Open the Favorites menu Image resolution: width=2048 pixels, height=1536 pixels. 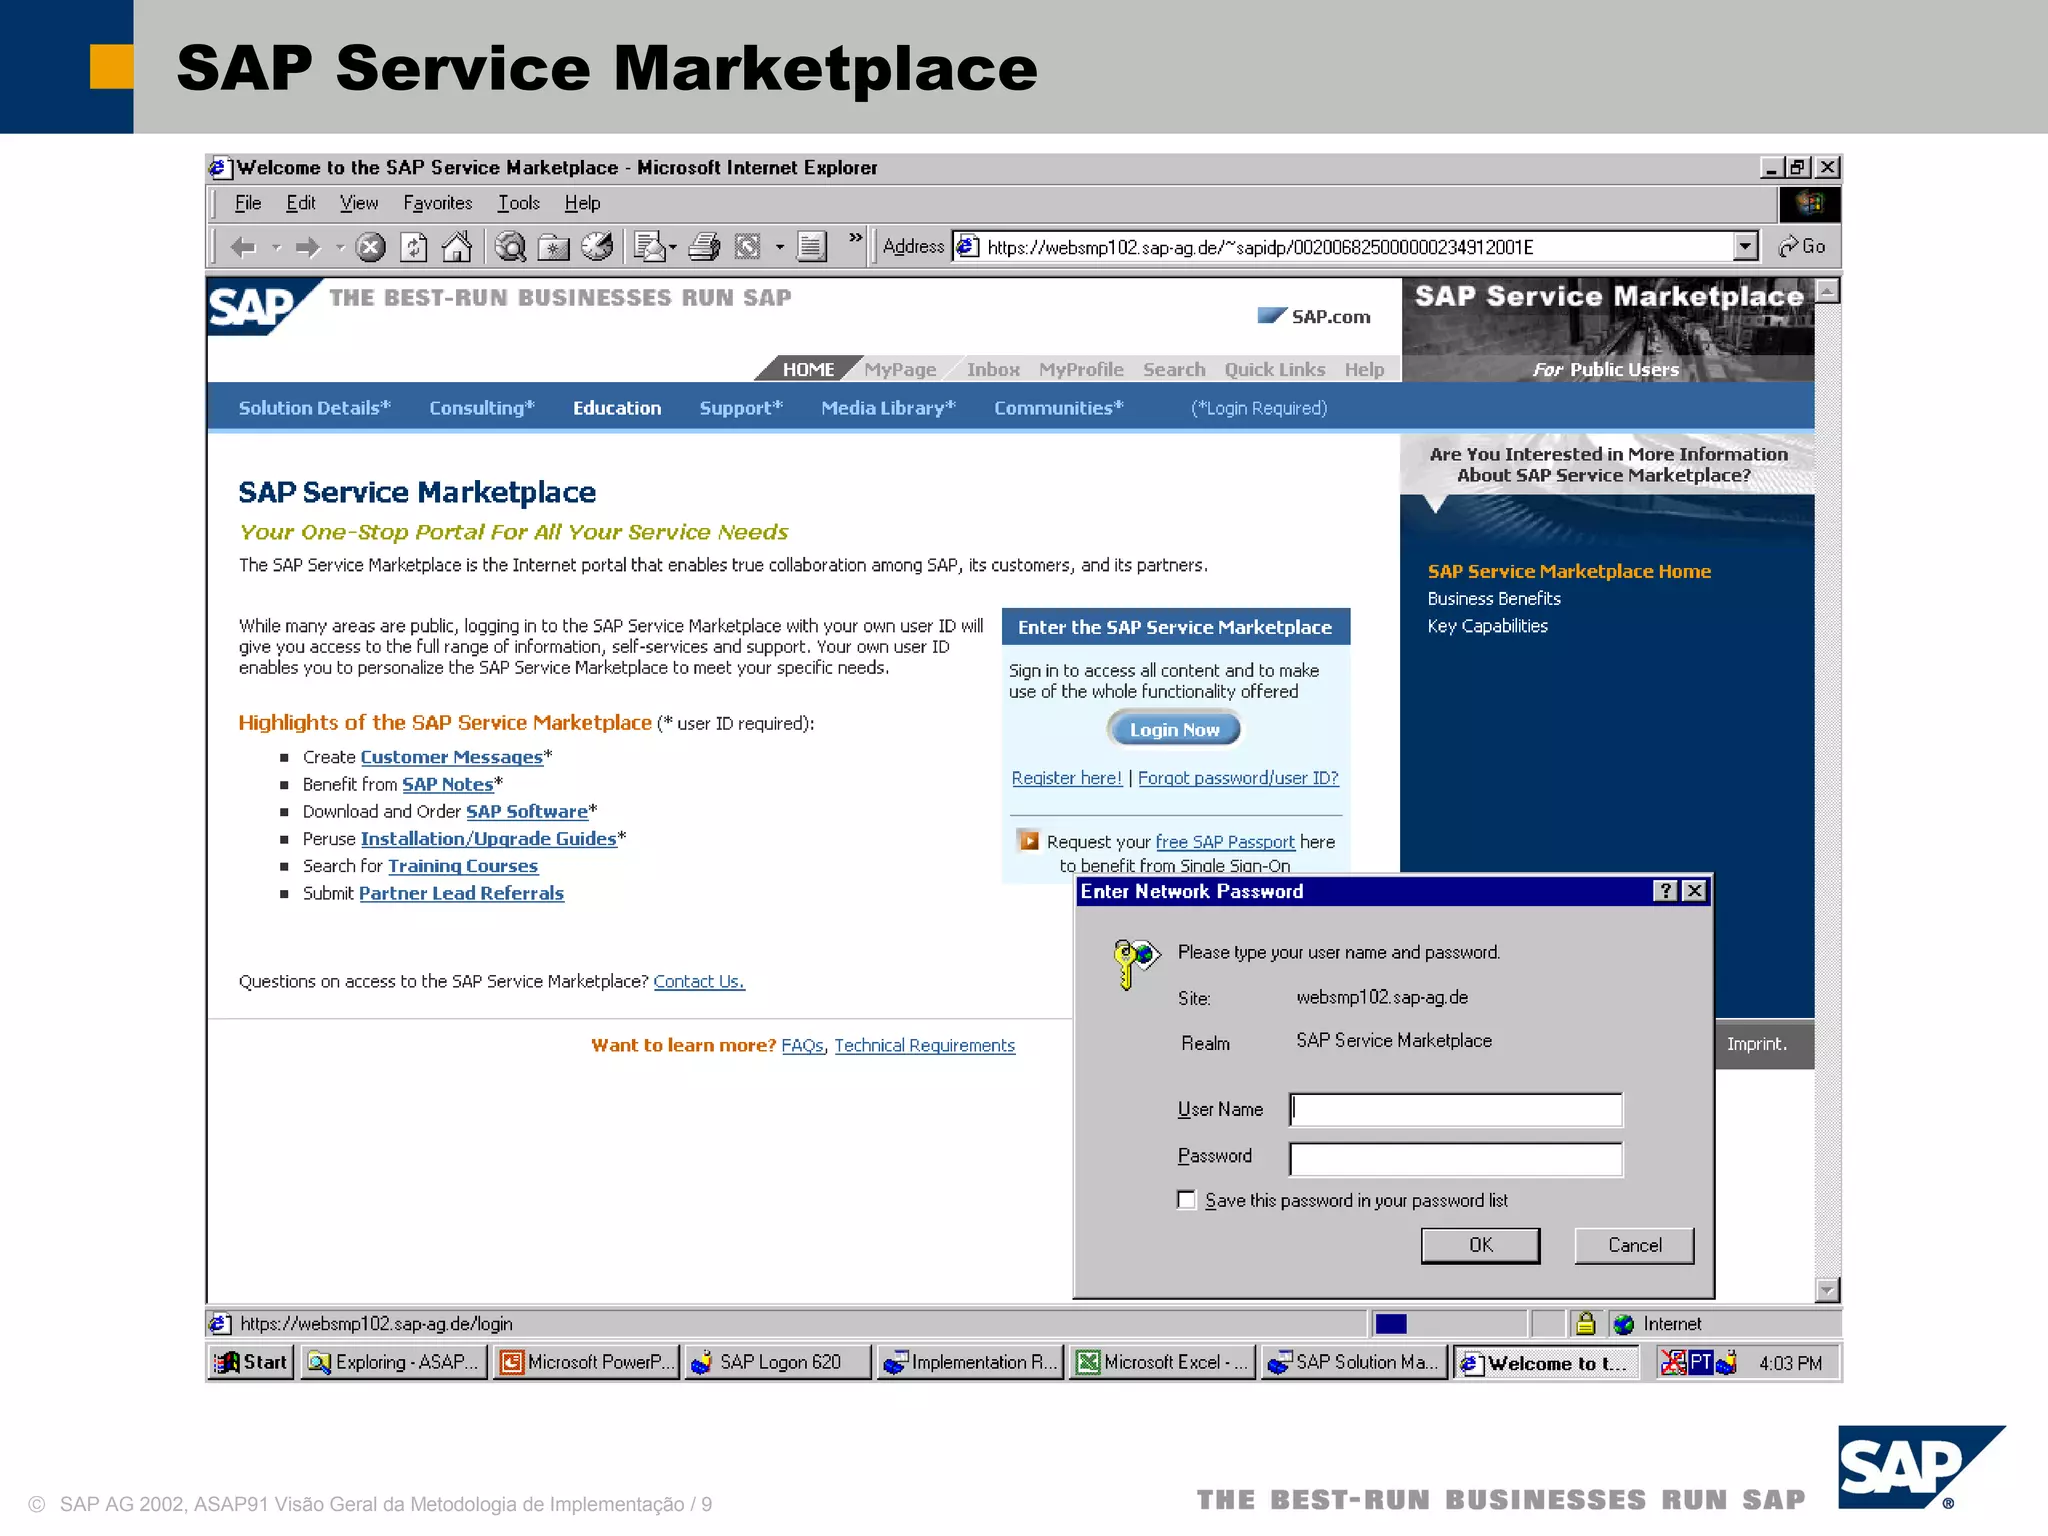(438, 203)
